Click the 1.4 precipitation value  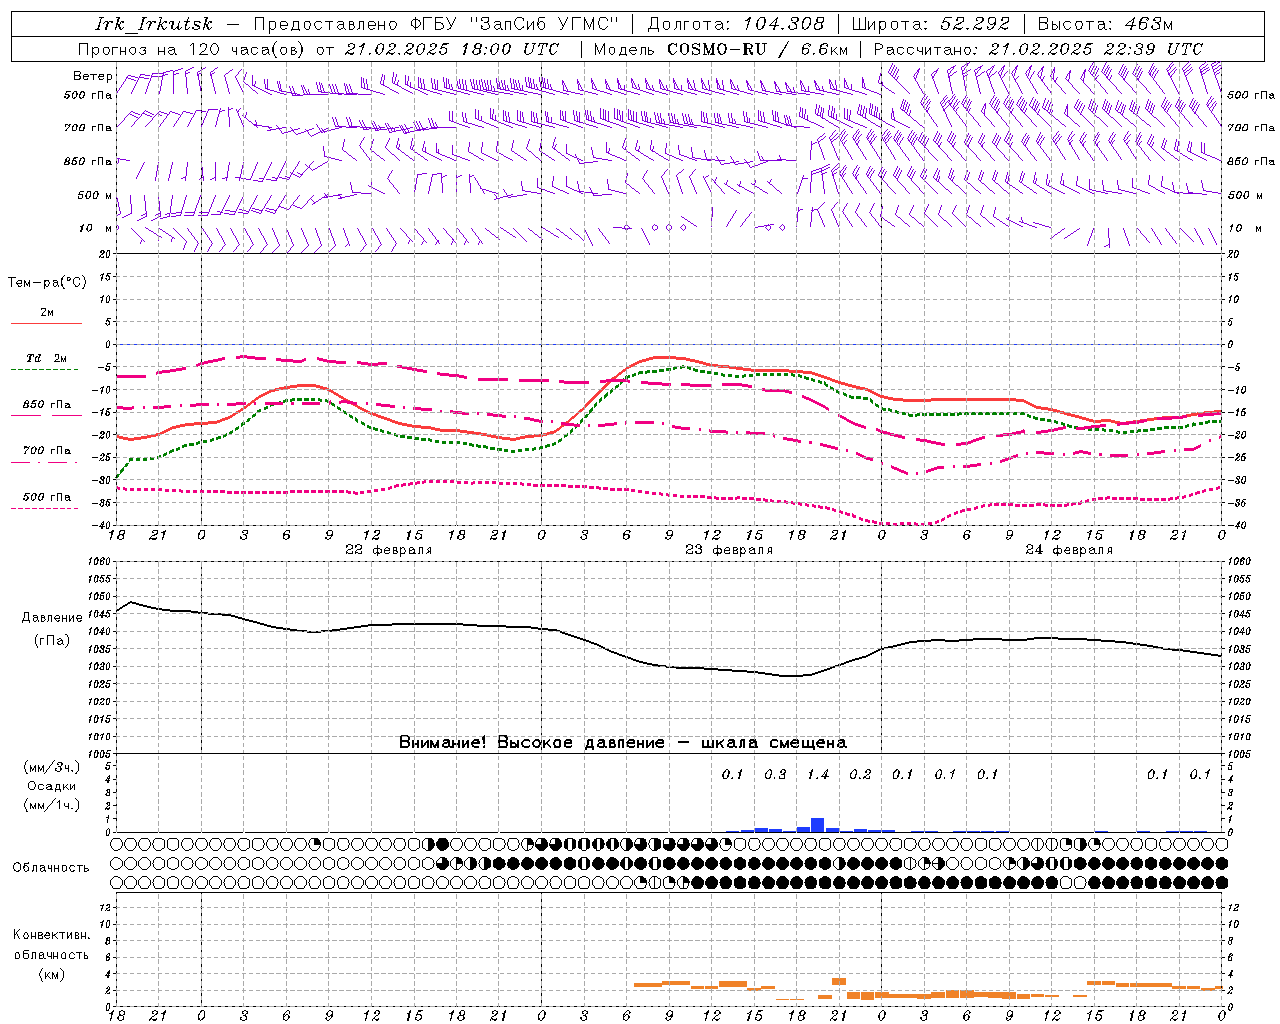[818, 775]
